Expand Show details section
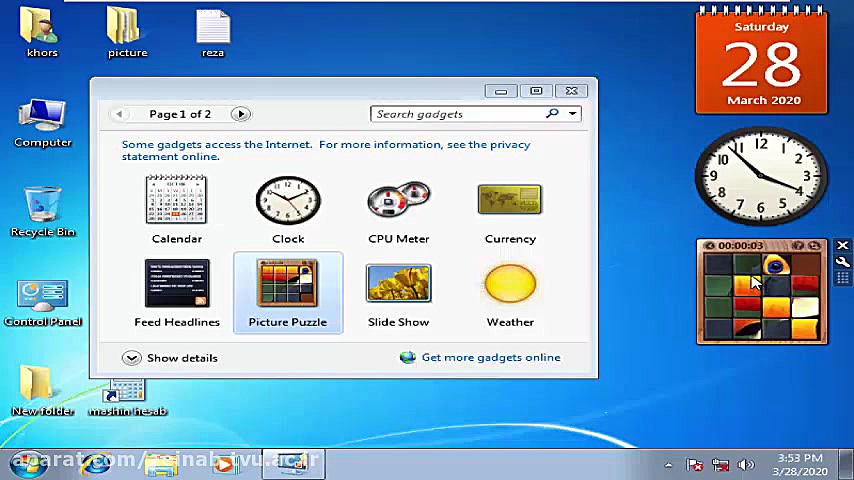Image resolution: width=854 pixels, height=480 pixels. [170, 358]
